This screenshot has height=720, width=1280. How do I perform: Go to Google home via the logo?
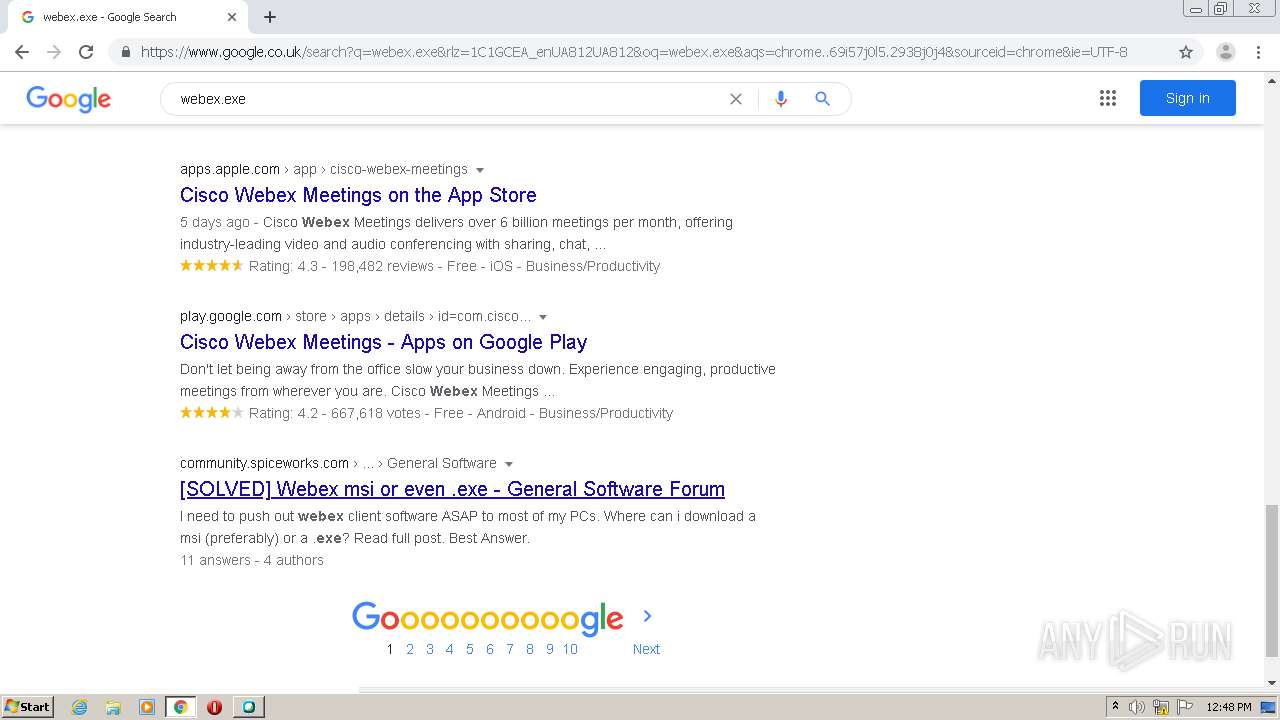68,98
